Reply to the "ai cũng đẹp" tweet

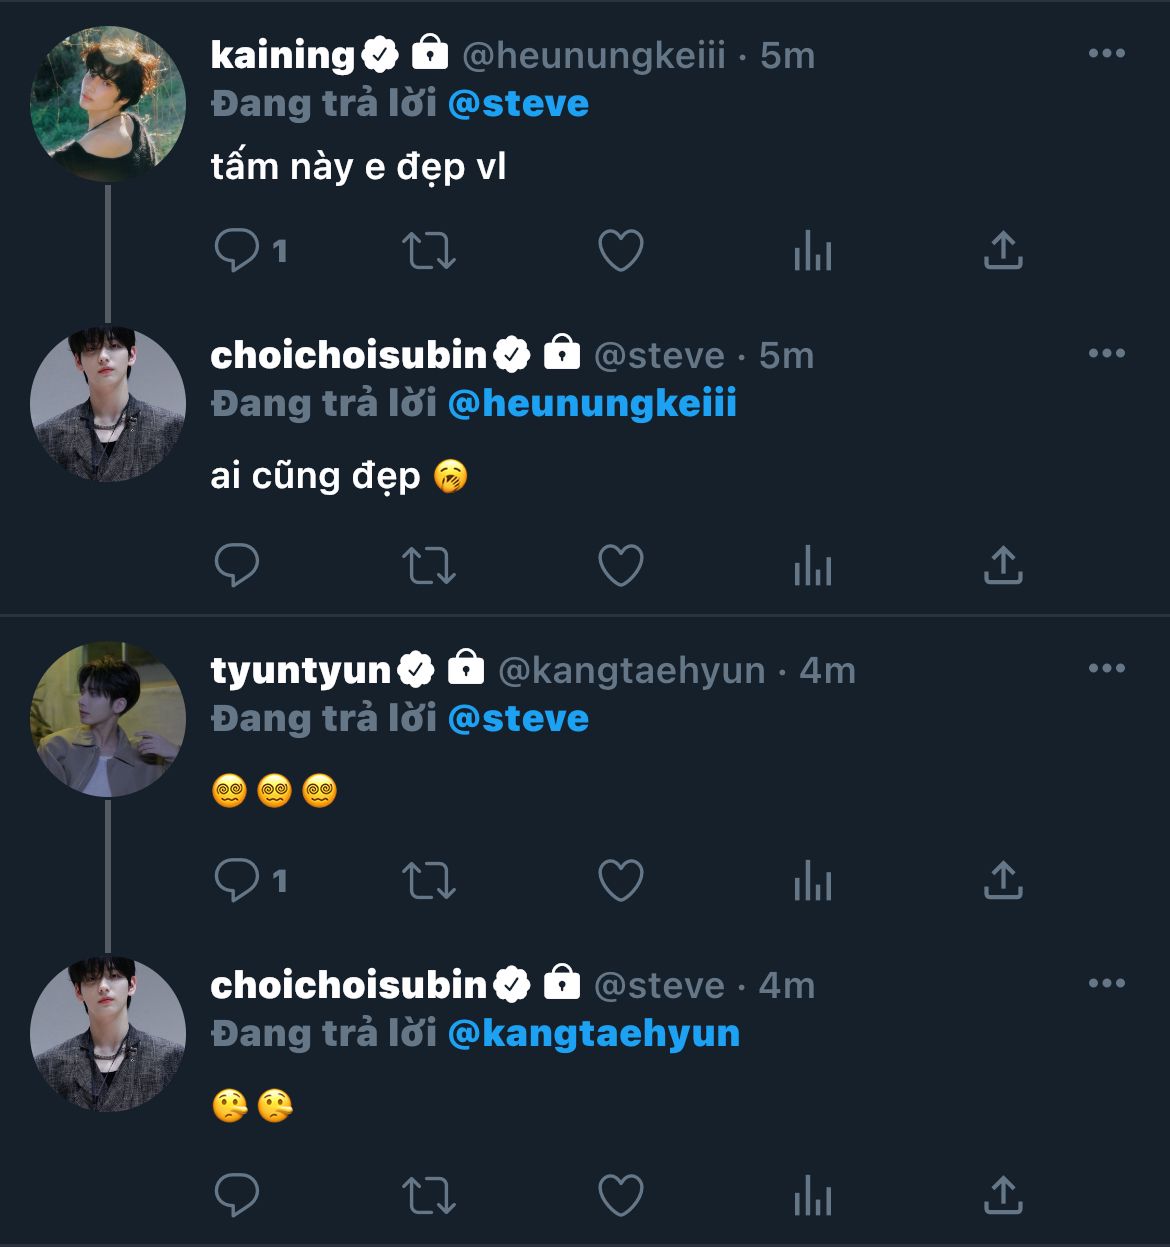(x=237, y=565)
